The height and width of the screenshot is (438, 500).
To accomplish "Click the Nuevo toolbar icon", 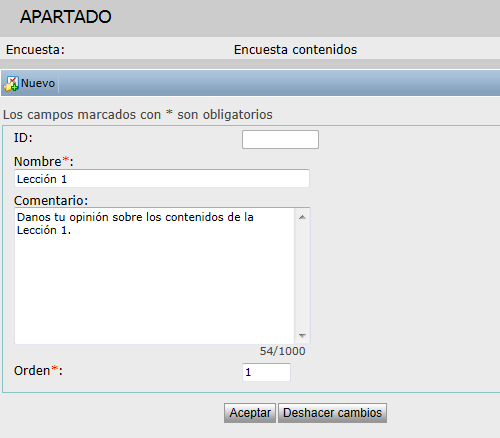I will [11, 83].
